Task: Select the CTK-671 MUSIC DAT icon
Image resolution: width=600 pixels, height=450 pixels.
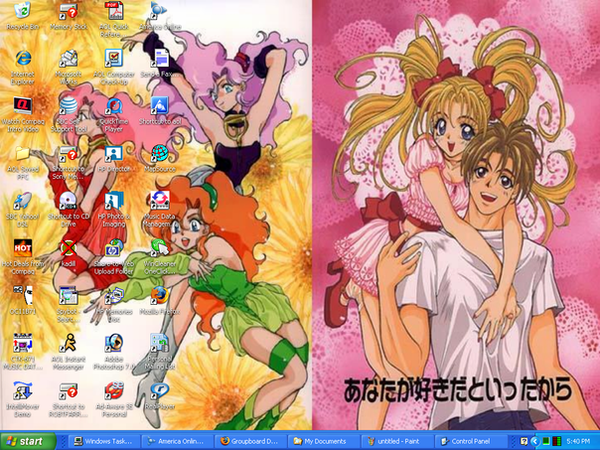Action: (x=23, y=343)
